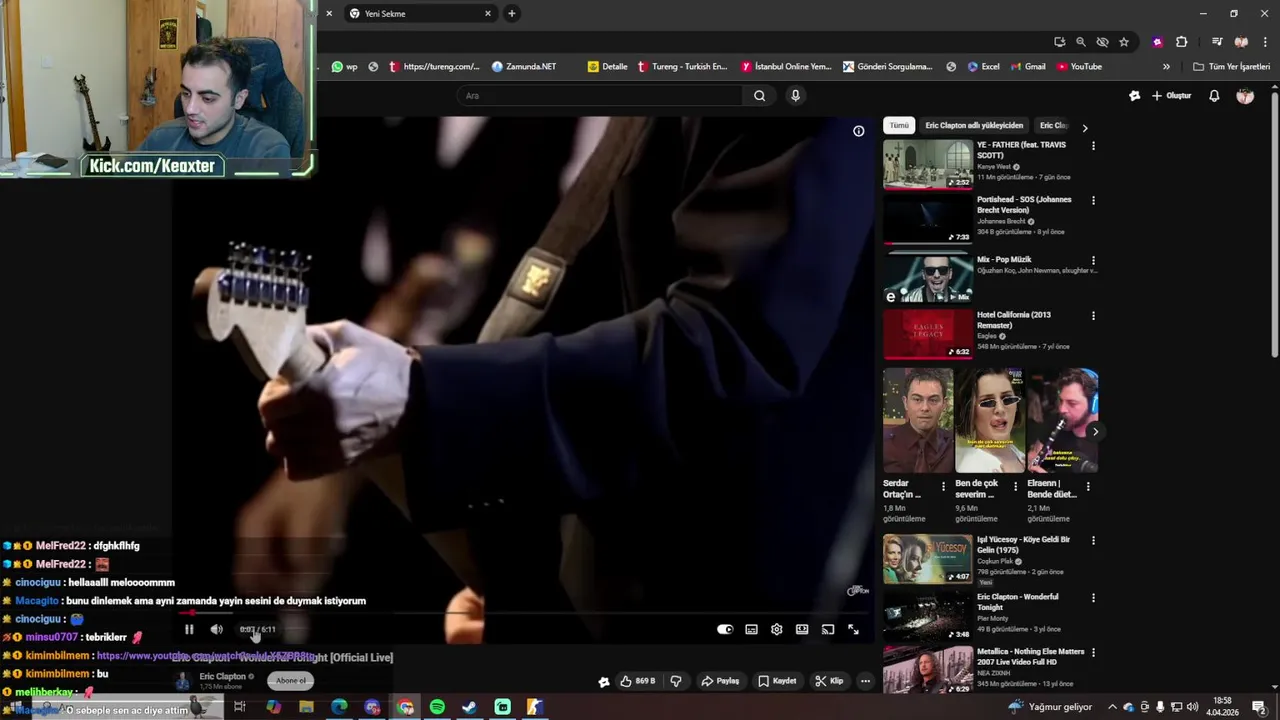The height and width of the screenshot is (720, 1280).
Task: Open Steam from taskbar
Action: pyautogui.click(x=469, y=707)
